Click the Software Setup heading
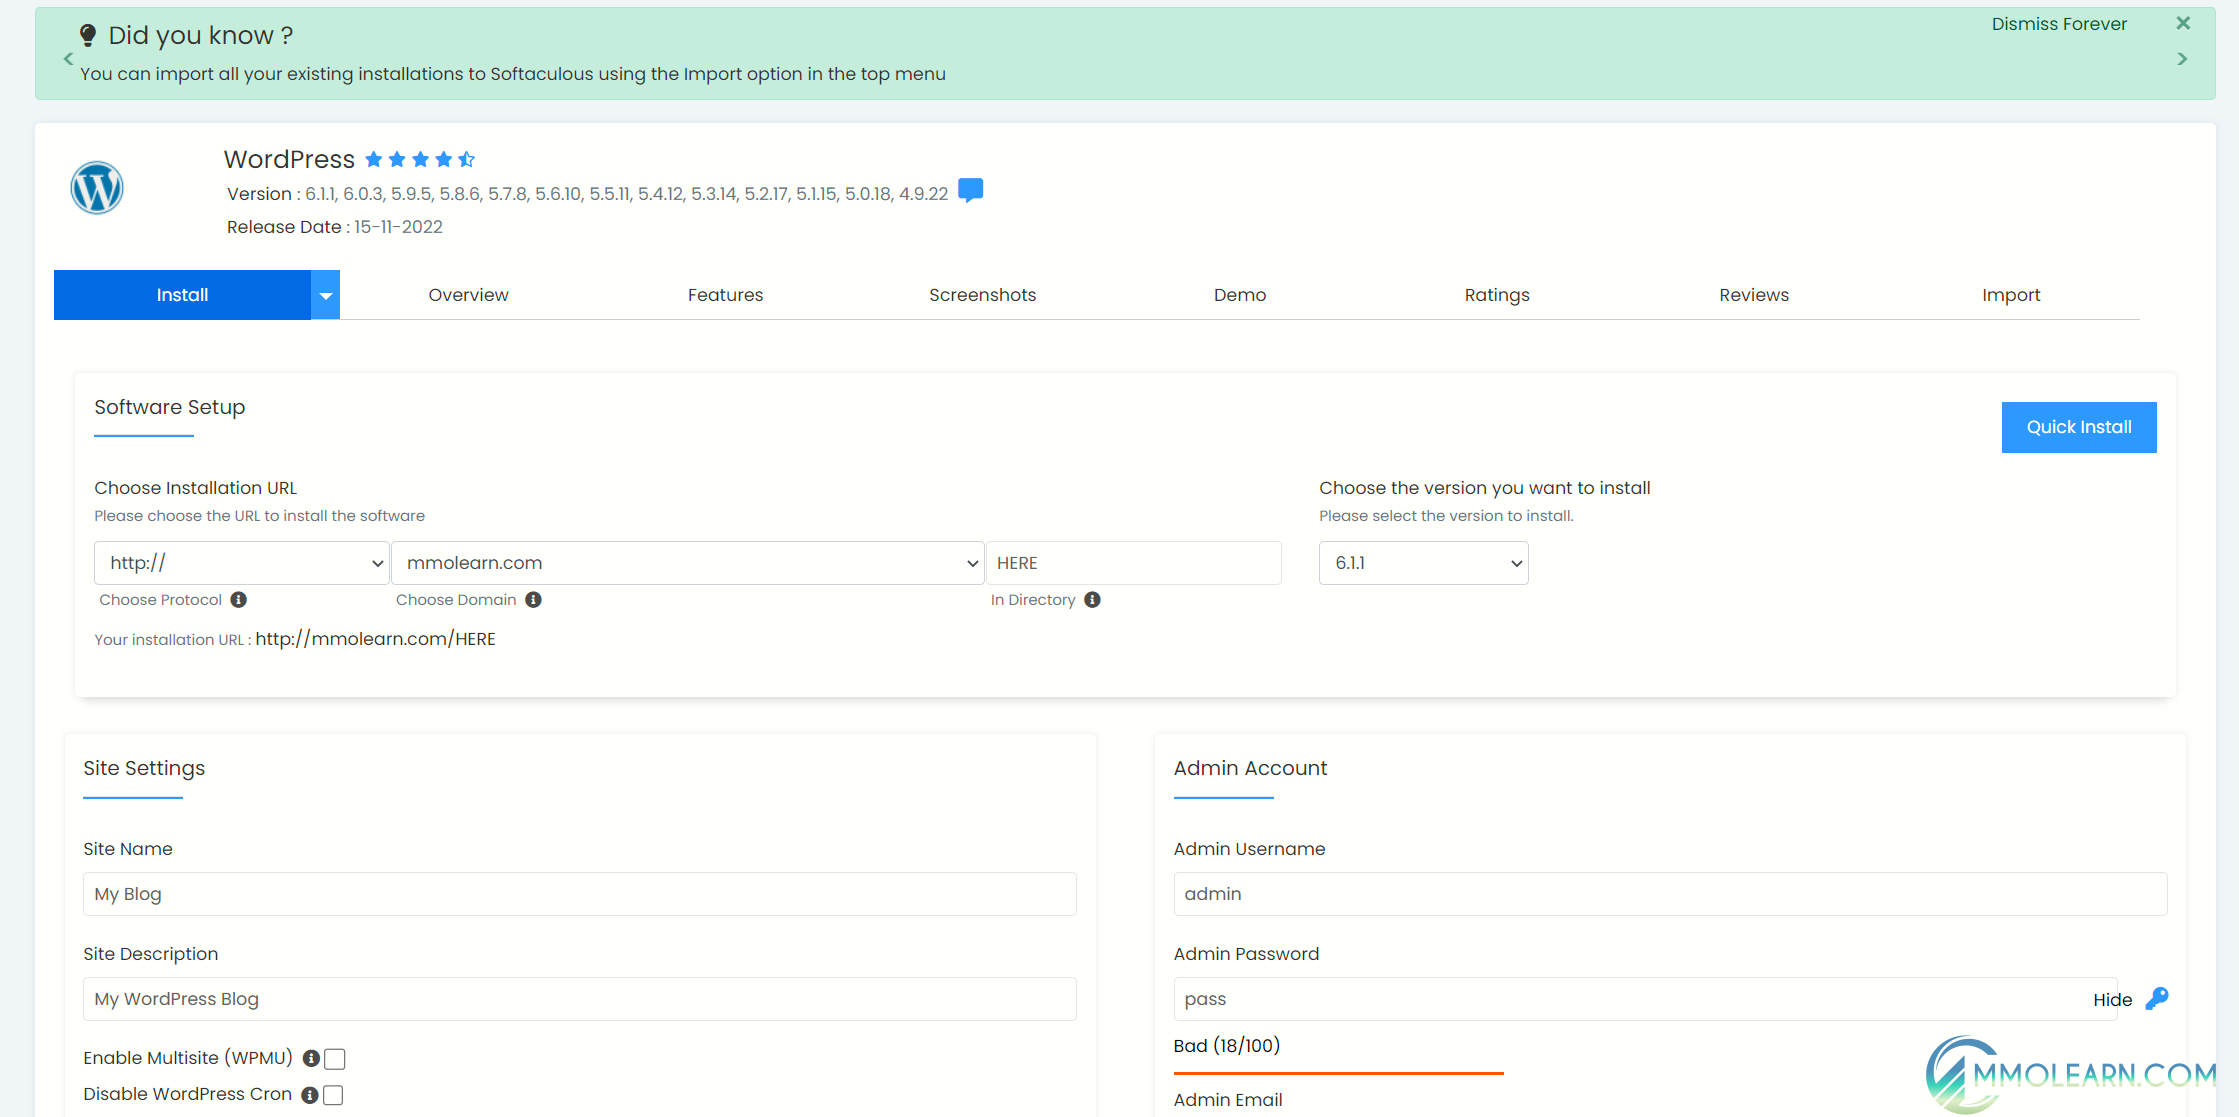 click(x=169, y=407)
